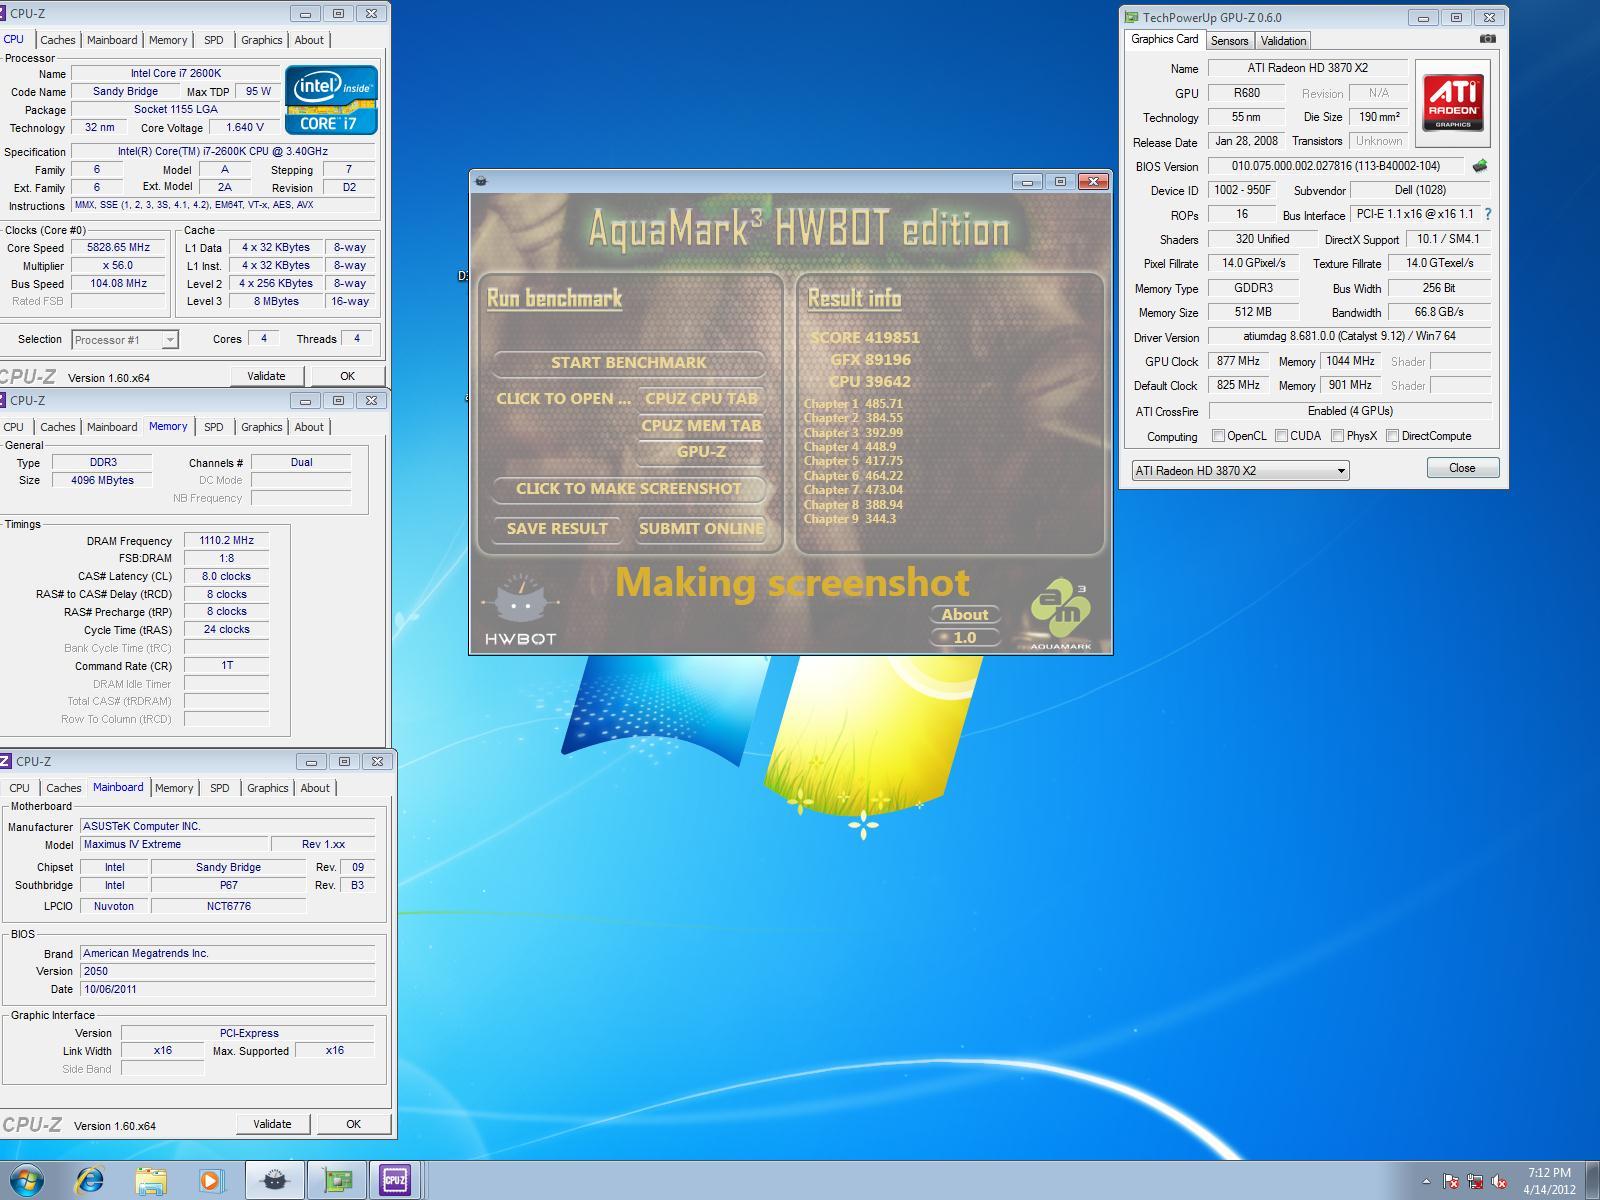Click CPUZ MEM TAB button
This screenshot has width=1600, height=1200.
(x=701, y=425)
